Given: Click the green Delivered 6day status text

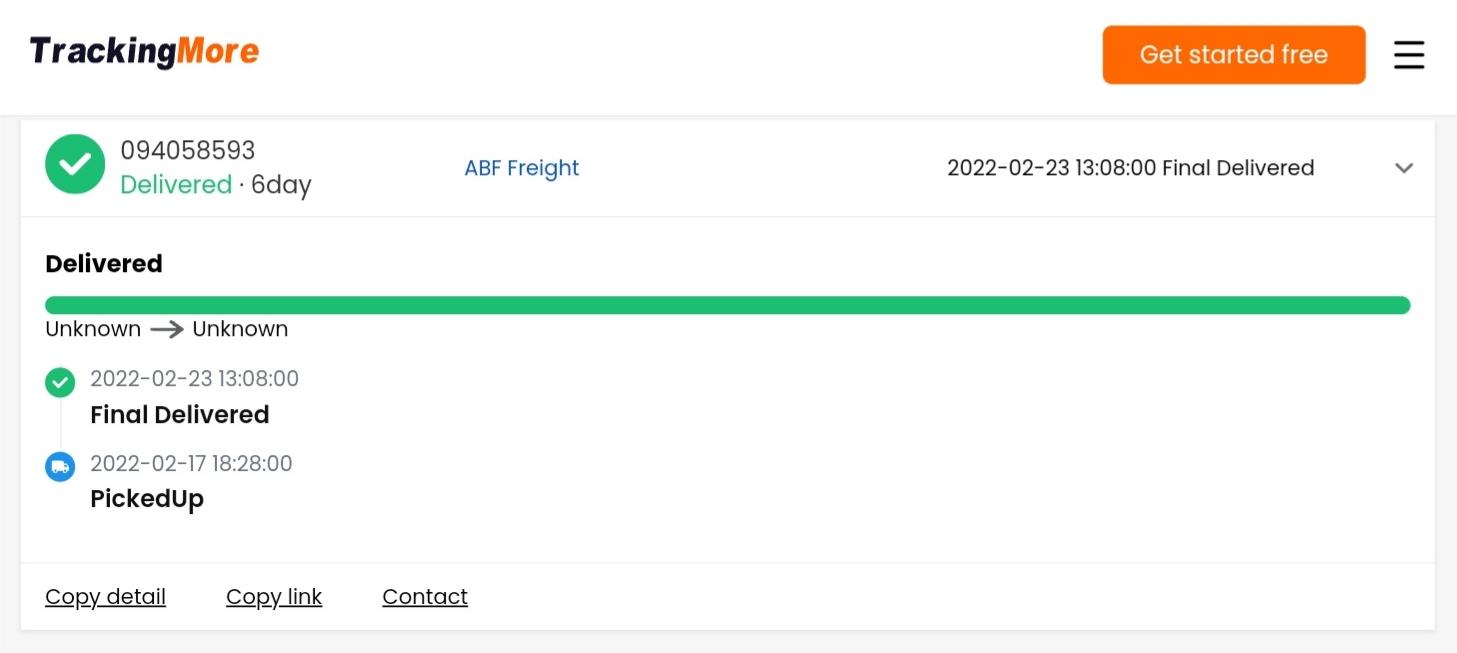Looking at the screenshot, I should [215, 185].
